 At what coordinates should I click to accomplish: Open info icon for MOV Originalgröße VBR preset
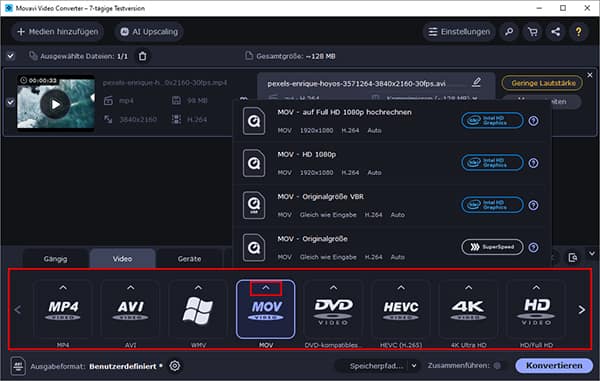click(533, 205)
